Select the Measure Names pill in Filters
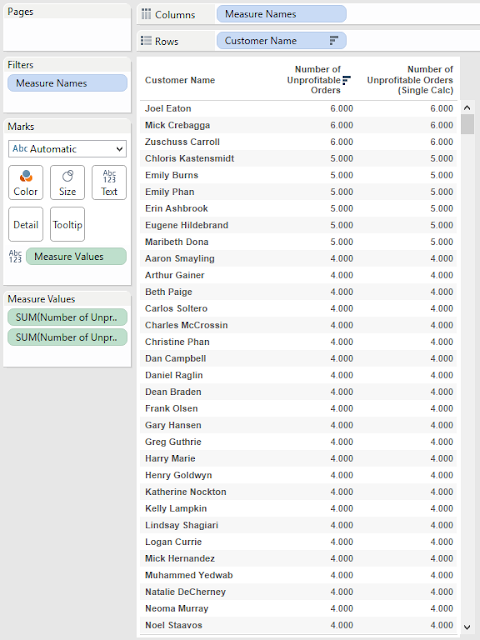The image size is (480, 640). (x=67, y=83)
